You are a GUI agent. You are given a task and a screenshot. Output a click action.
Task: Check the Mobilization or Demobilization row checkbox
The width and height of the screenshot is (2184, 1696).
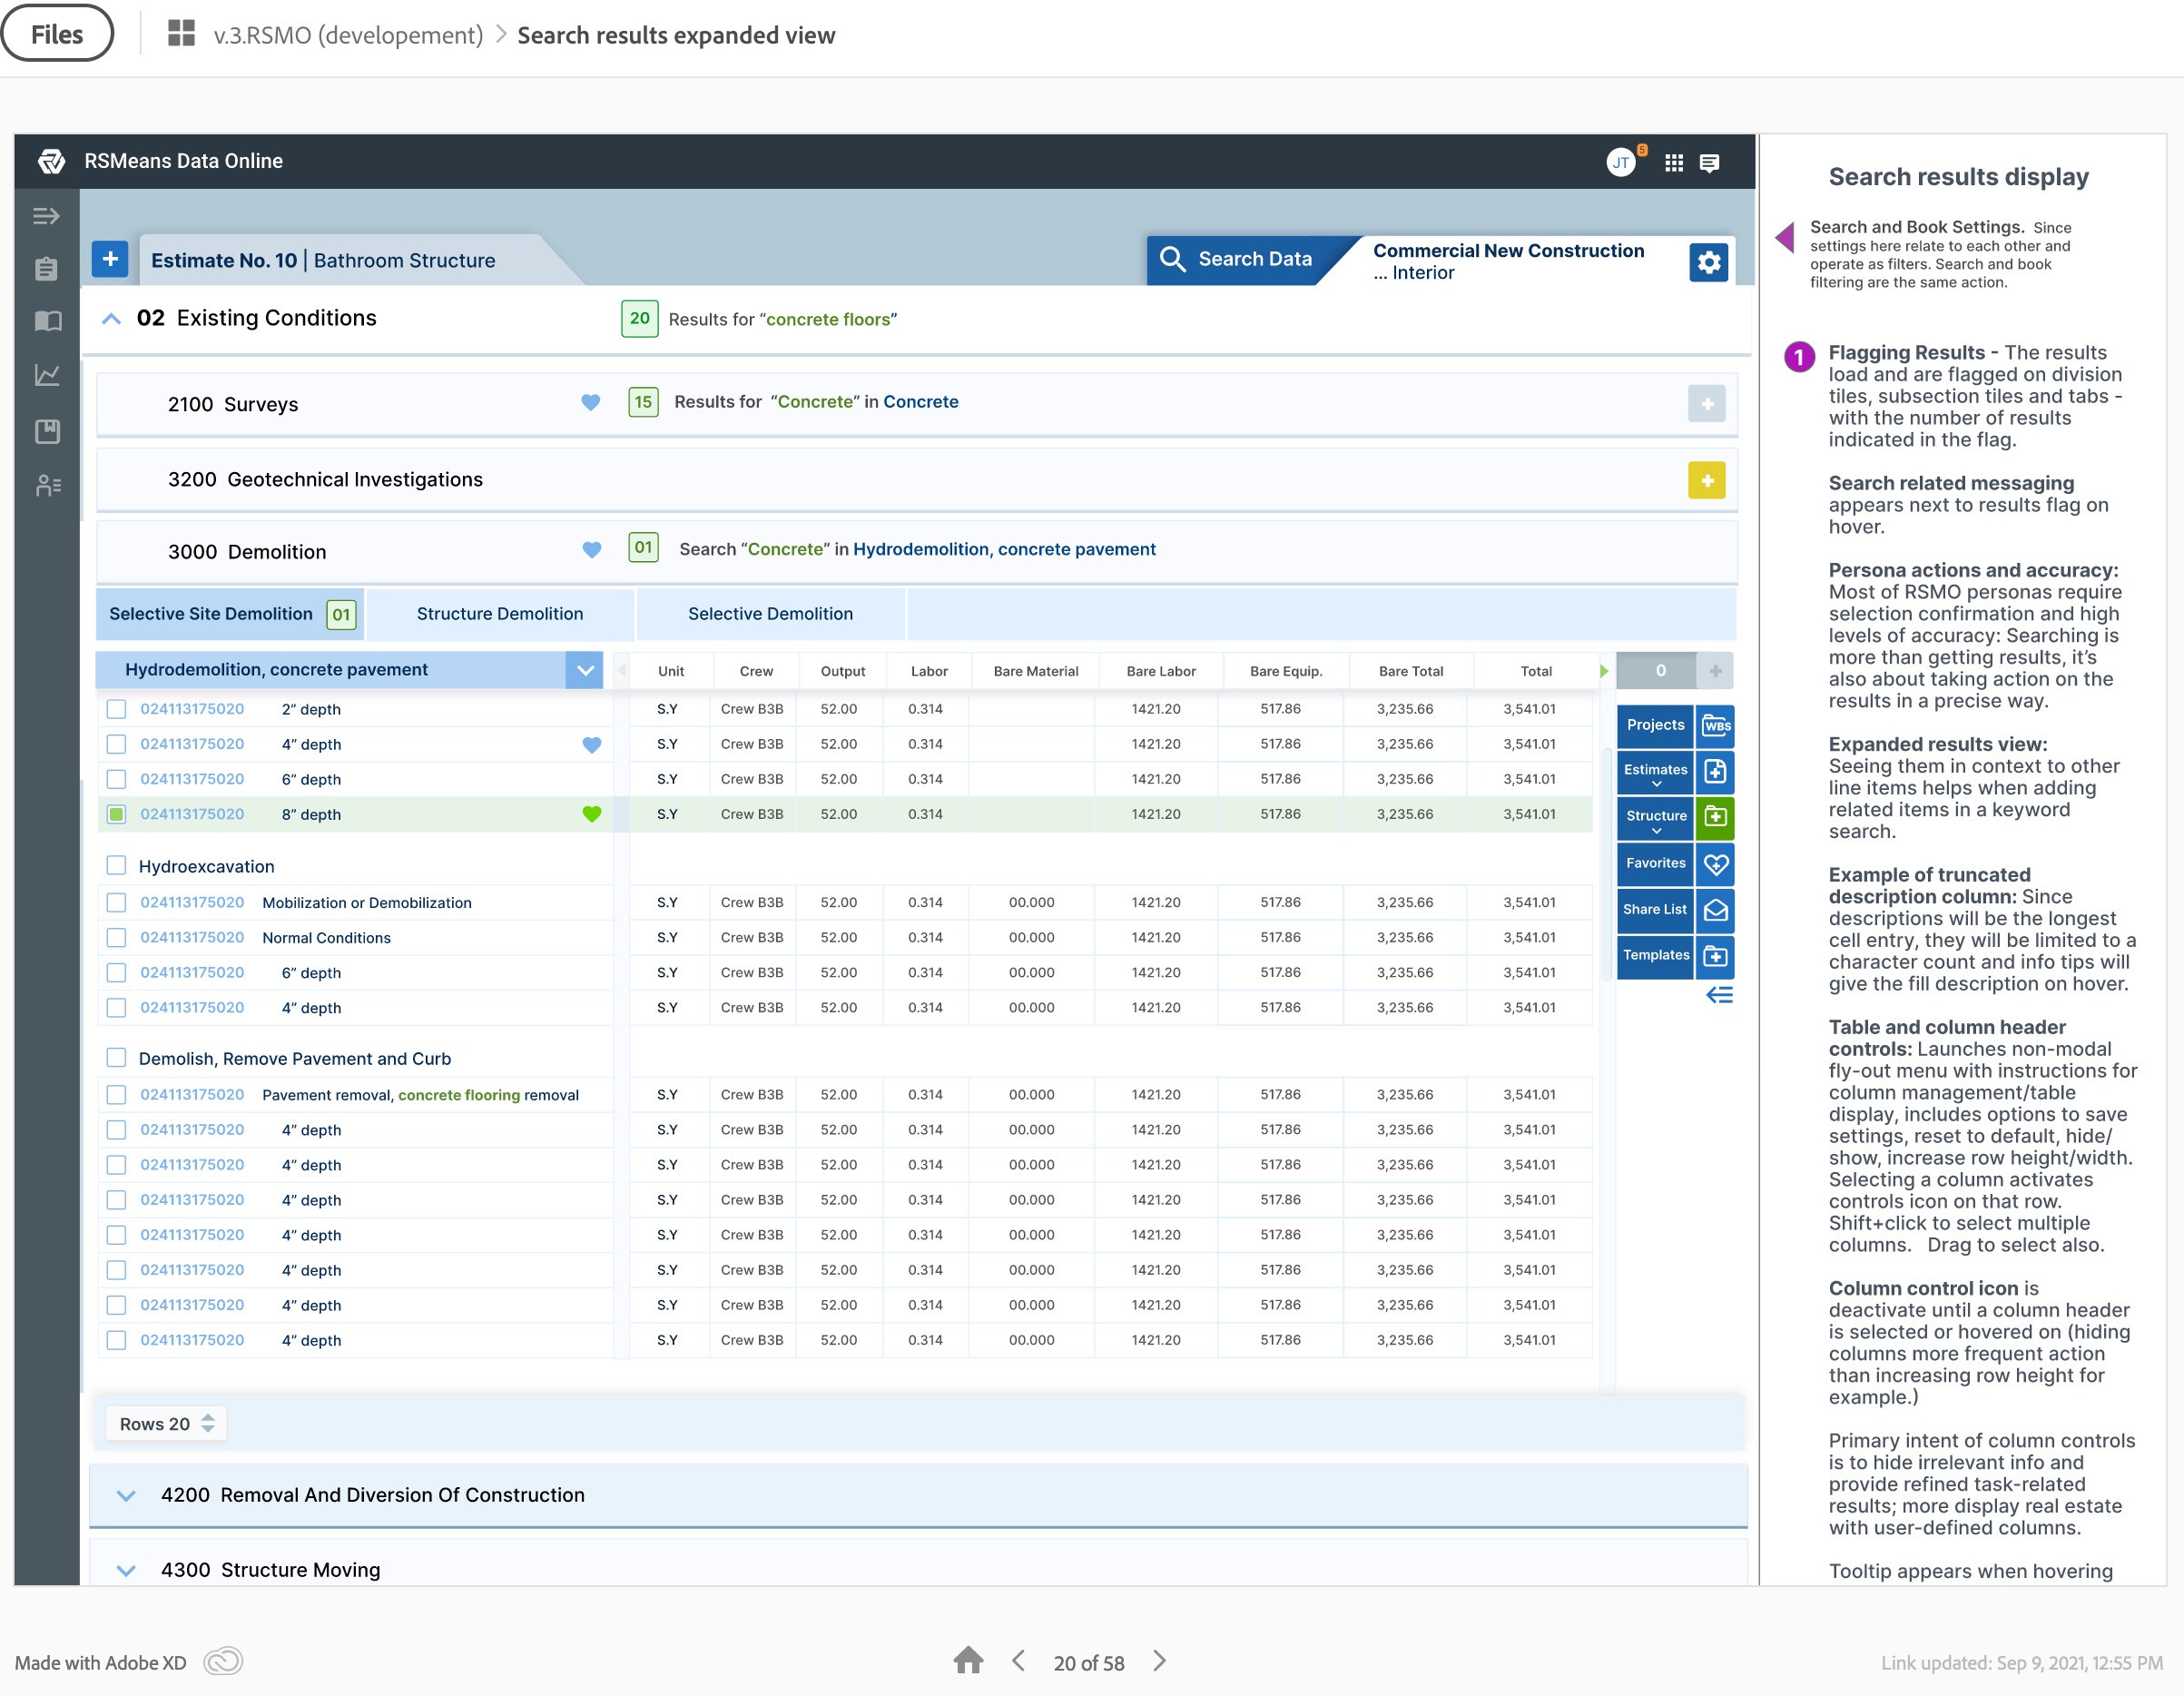[x=116, y=902]
